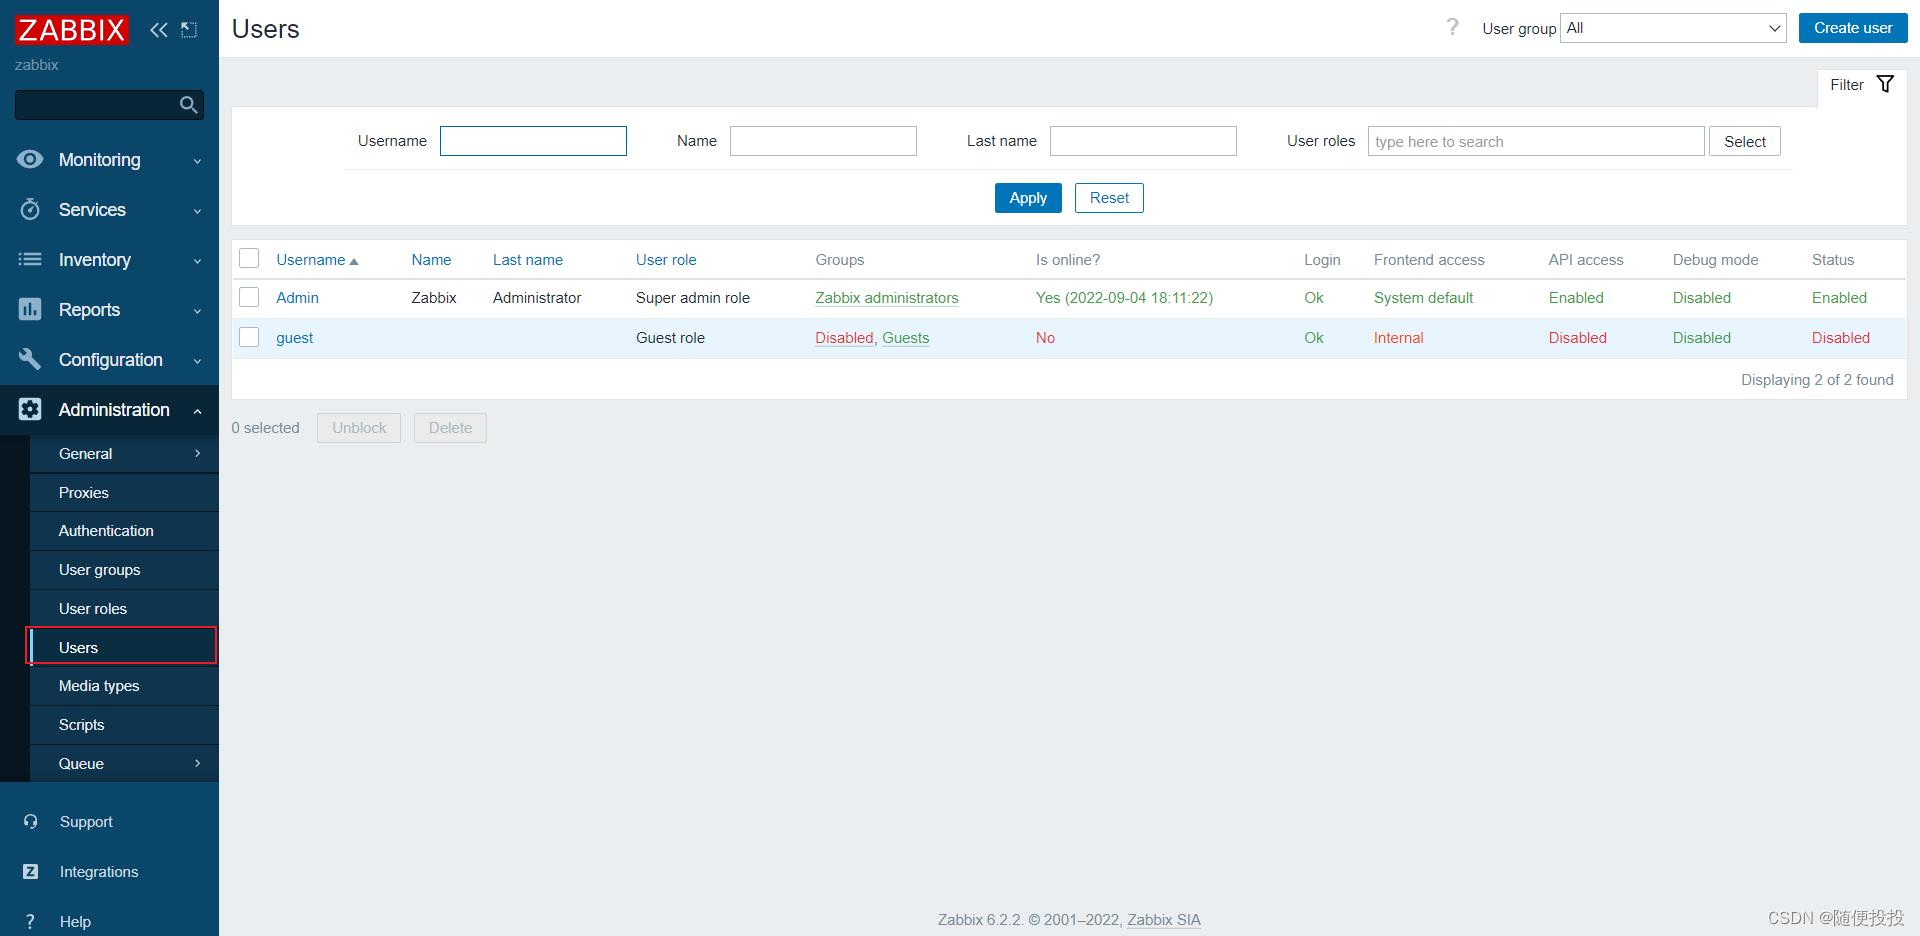Focus the Name filter field
The image size is (1920, 936).
[823, 141]
